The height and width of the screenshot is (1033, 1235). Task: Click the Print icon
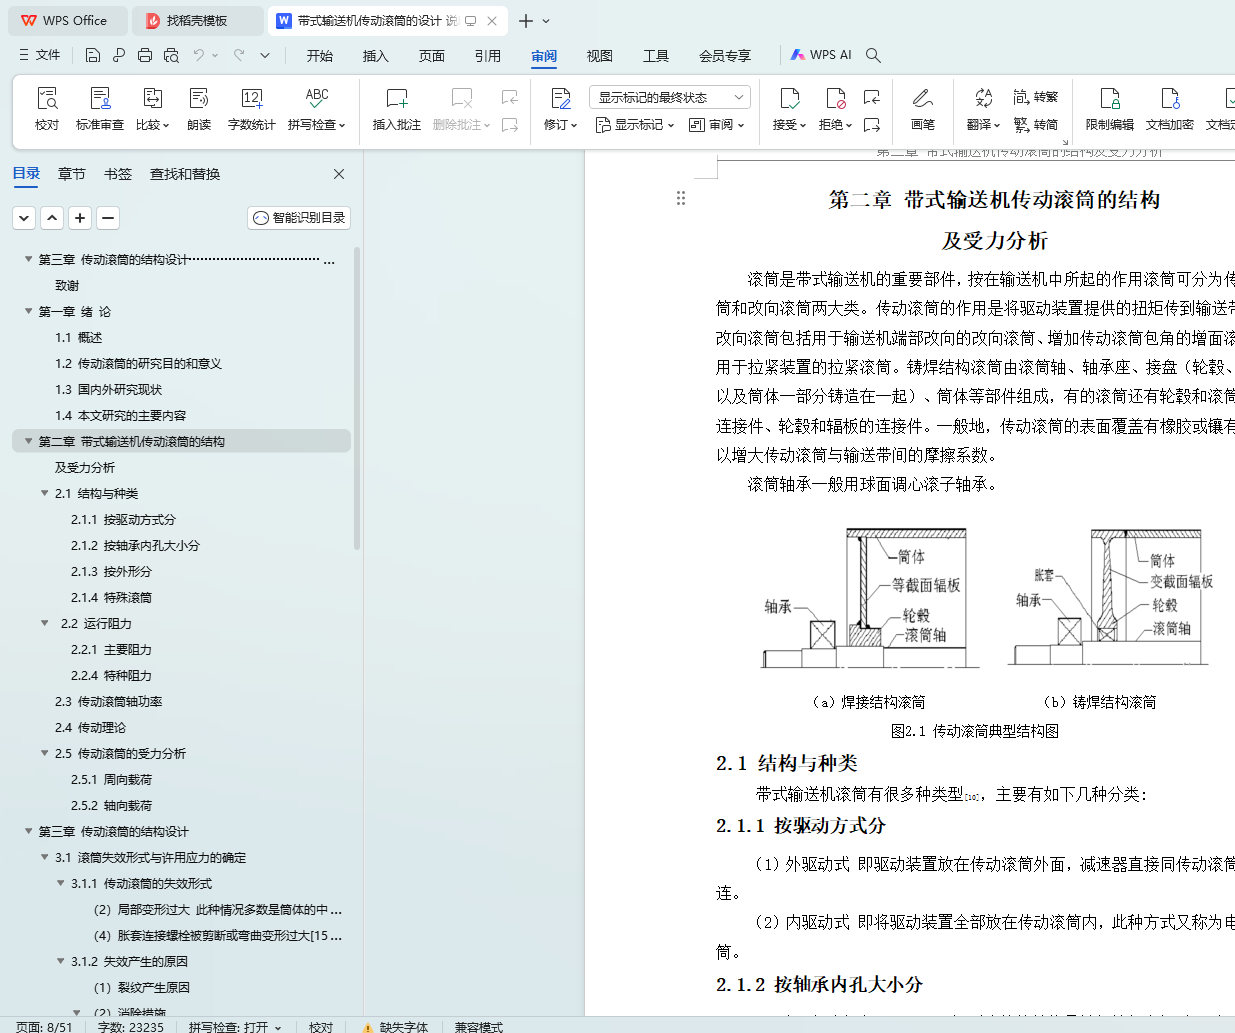(x=145, y=55)
